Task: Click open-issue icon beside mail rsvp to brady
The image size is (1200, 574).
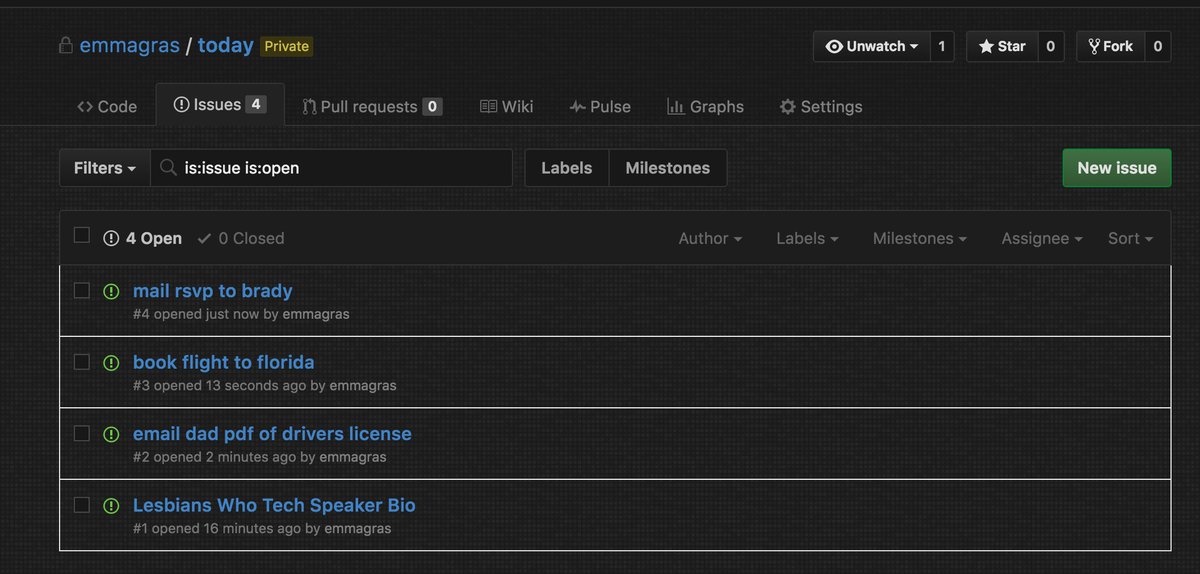Action: (111, 291)
